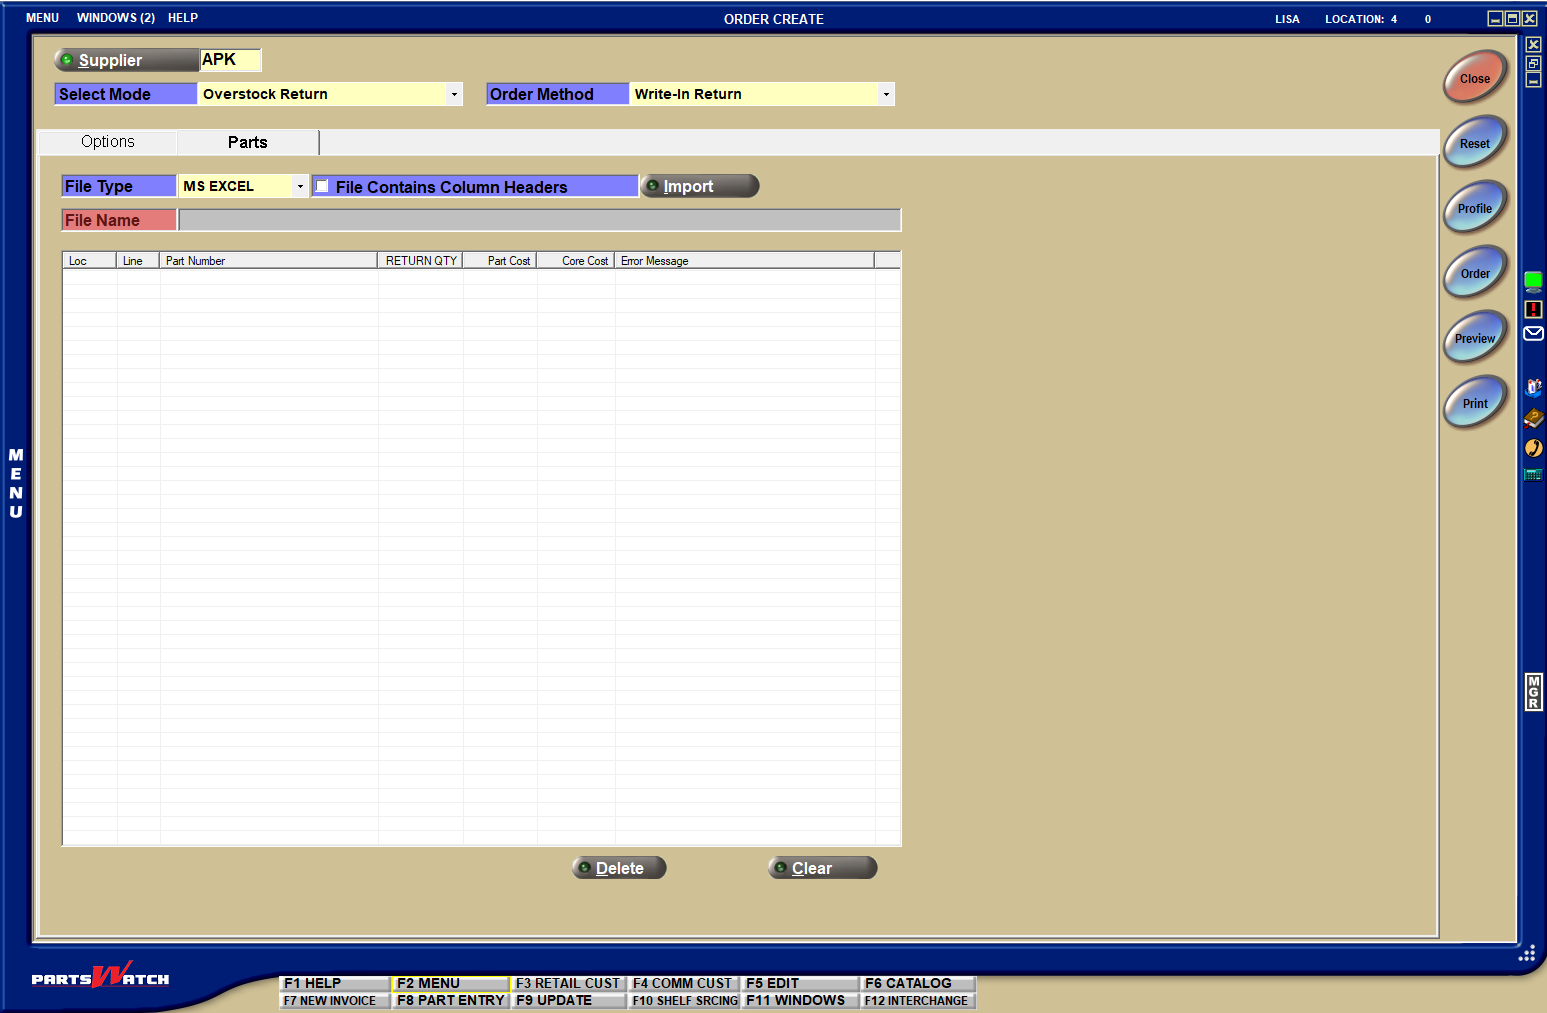The width and height of the screenshot is (1547, 1013).
Task: Open the WINDOWS (2) menu
Action: click(116, 18)
